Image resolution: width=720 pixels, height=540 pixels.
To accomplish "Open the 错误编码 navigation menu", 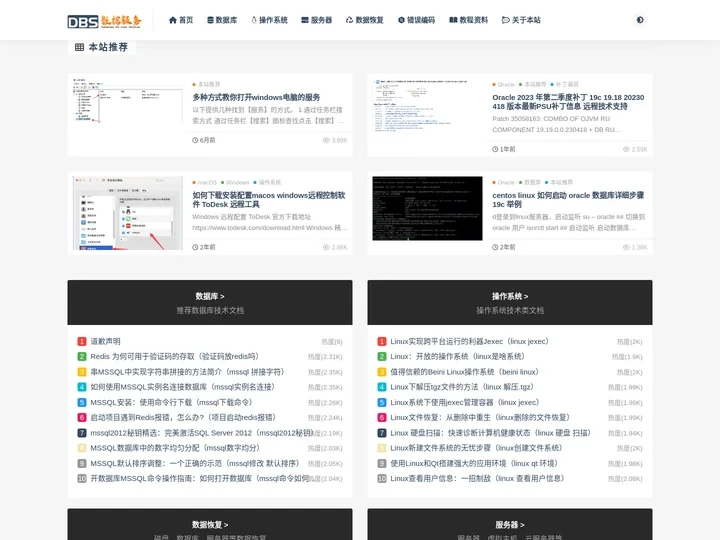I will [416, 20].
